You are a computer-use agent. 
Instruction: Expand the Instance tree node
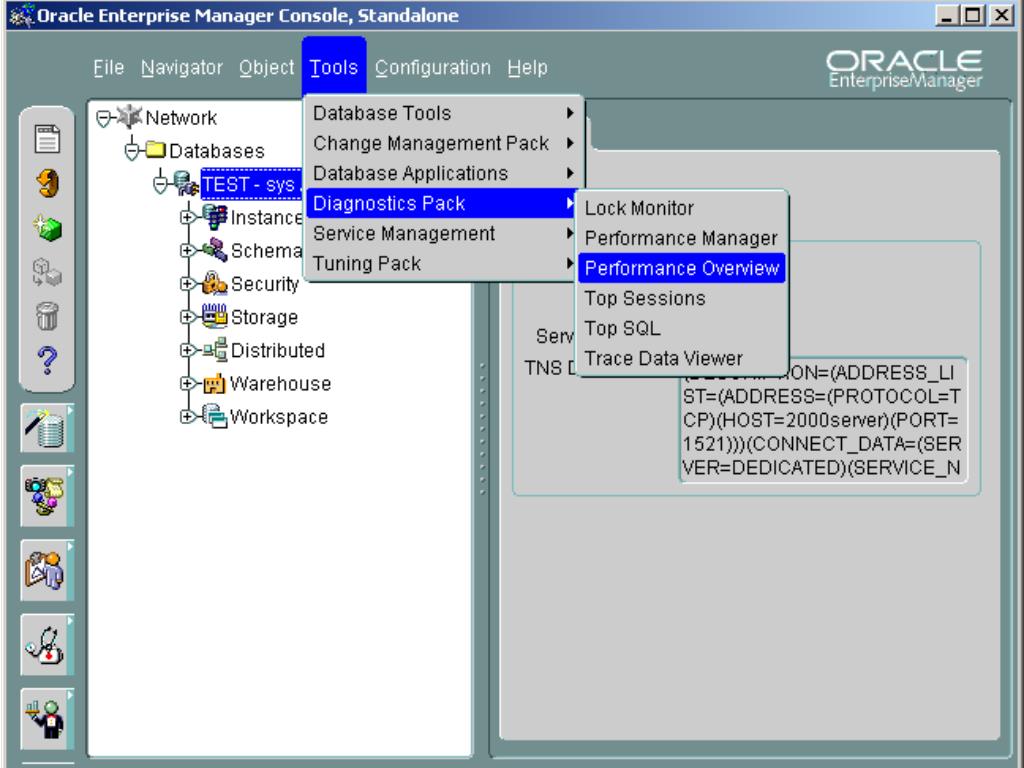(188, 217)
